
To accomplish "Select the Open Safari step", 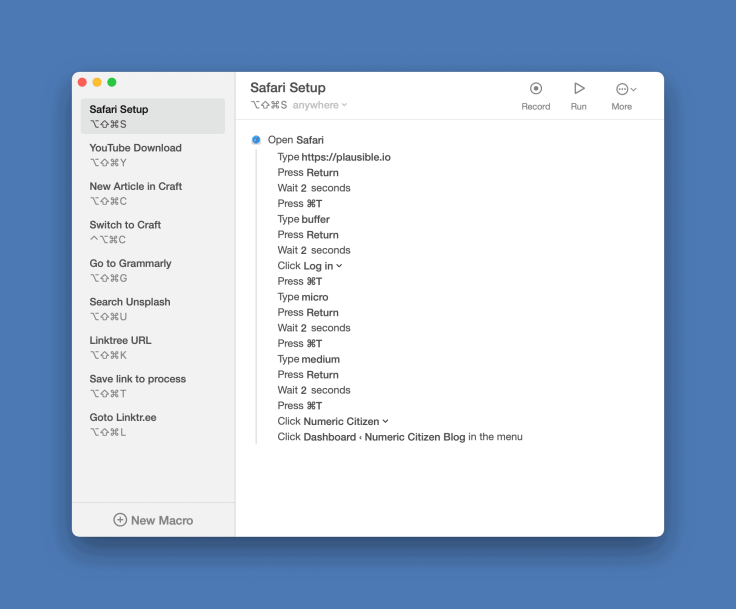I will click(x=295, y=140).
